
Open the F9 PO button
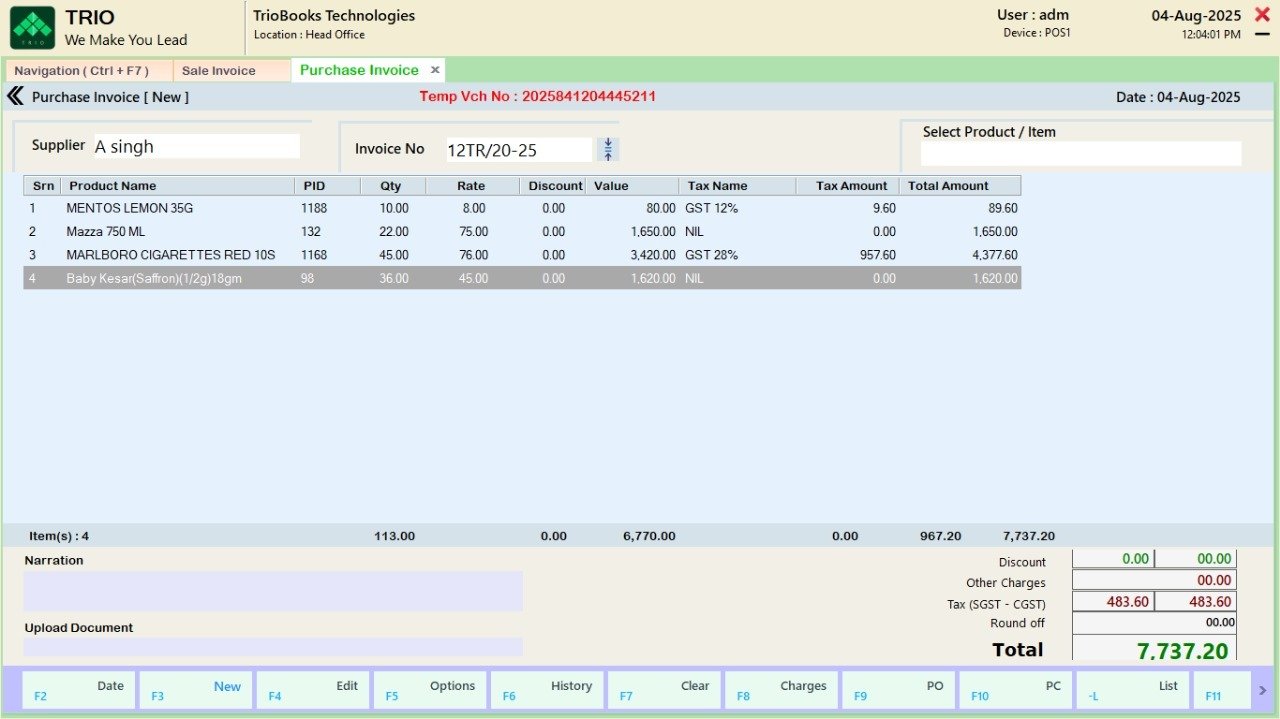point(898,690)
